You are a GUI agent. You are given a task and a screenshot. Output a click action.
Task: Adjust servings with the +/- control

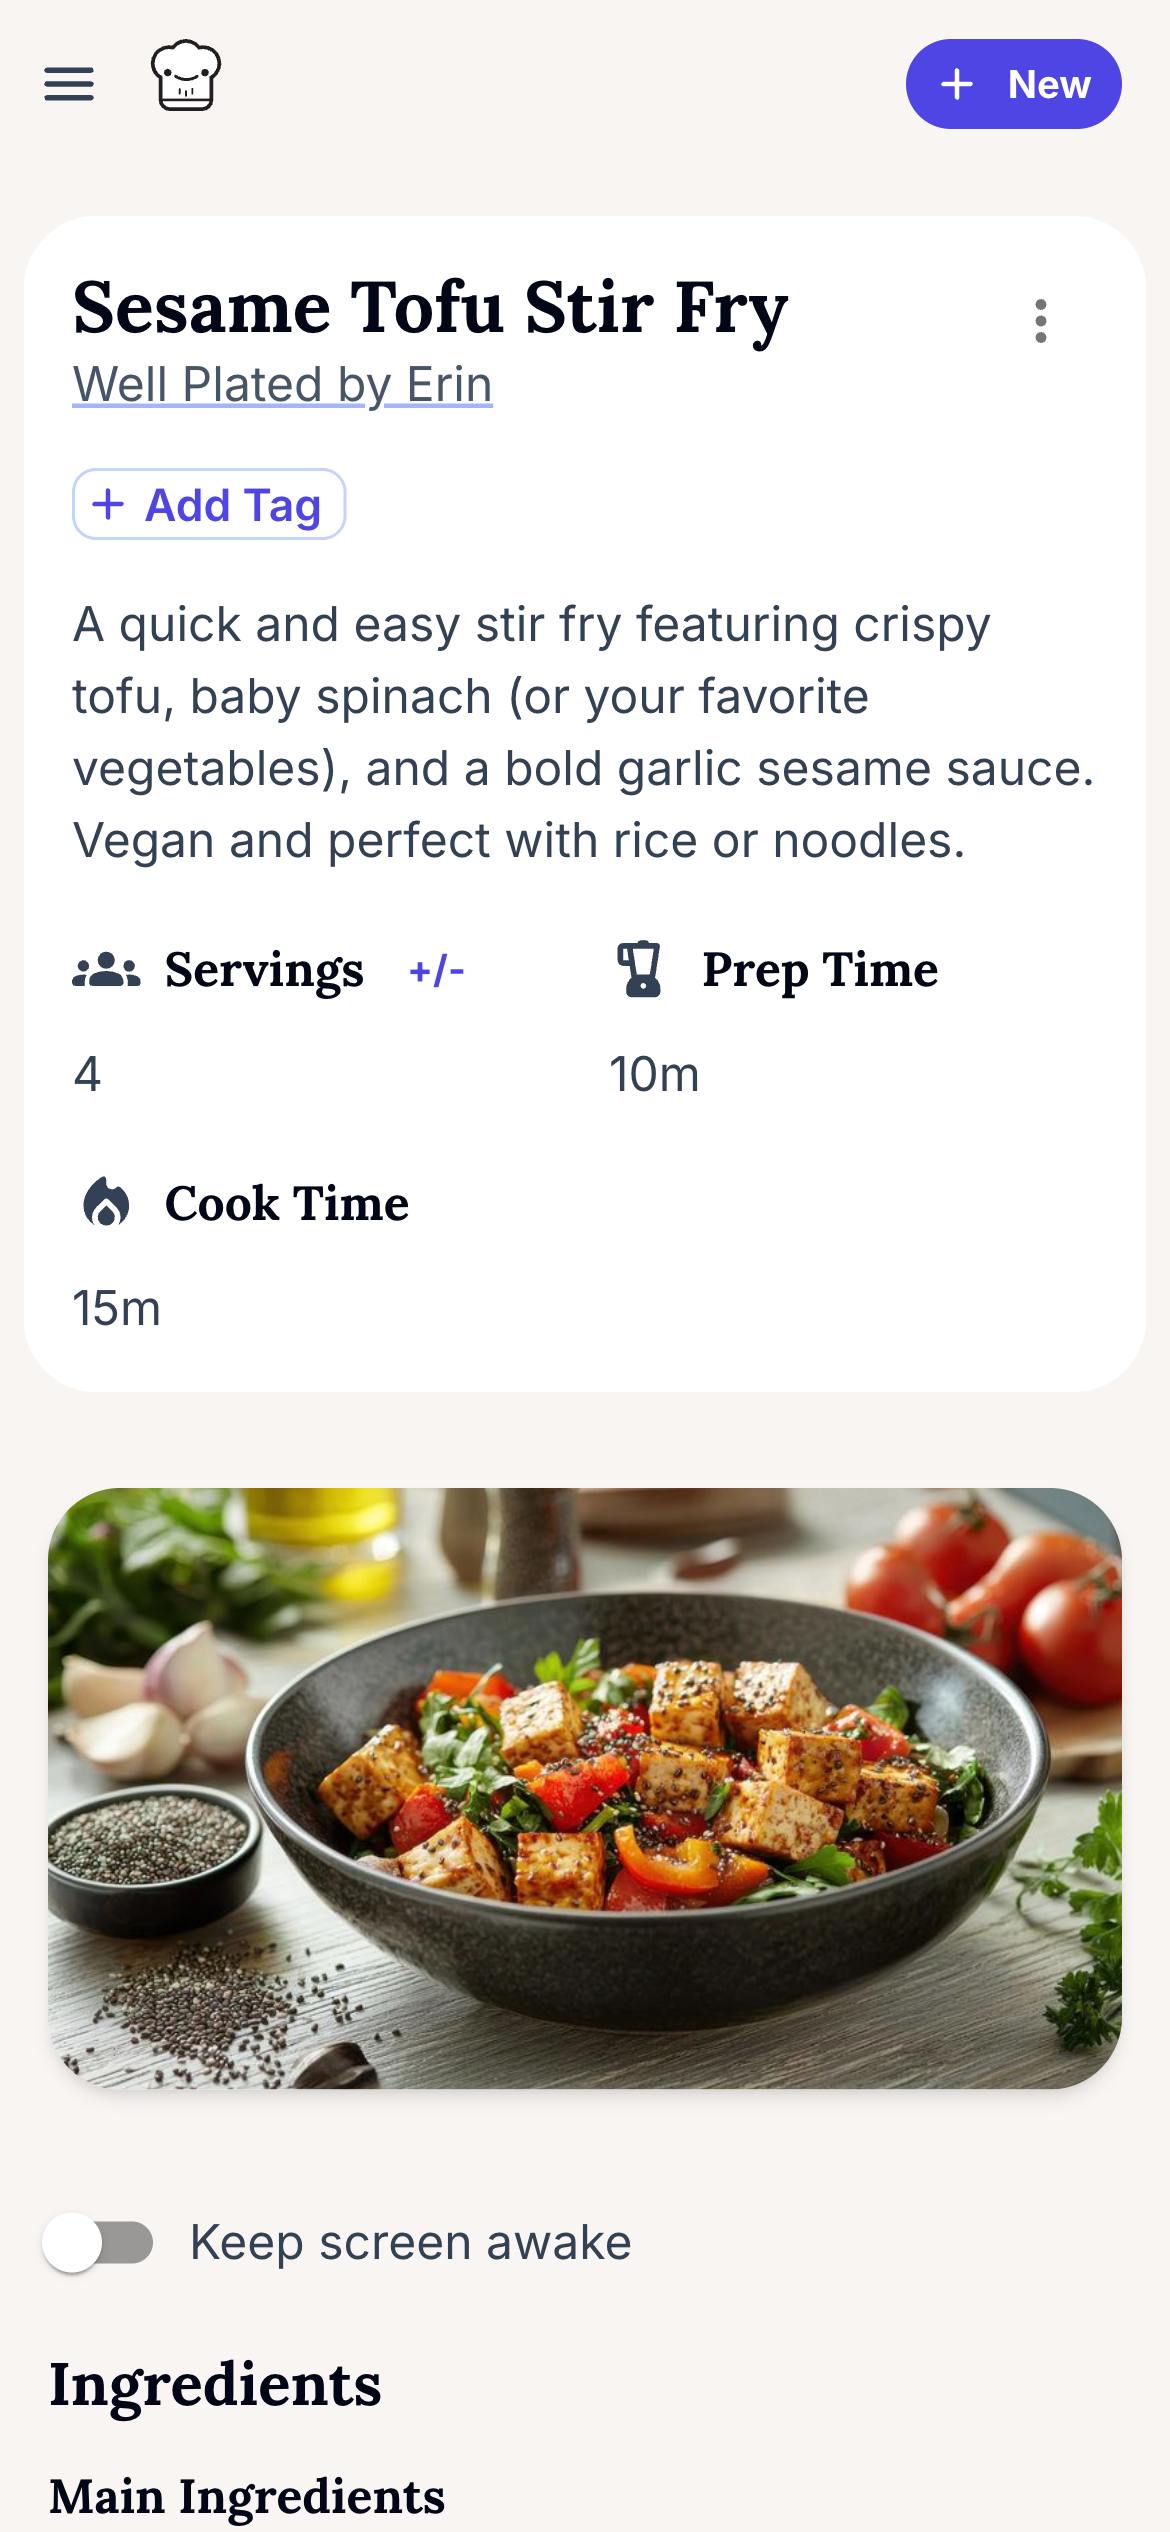click(x=437, y=970)
